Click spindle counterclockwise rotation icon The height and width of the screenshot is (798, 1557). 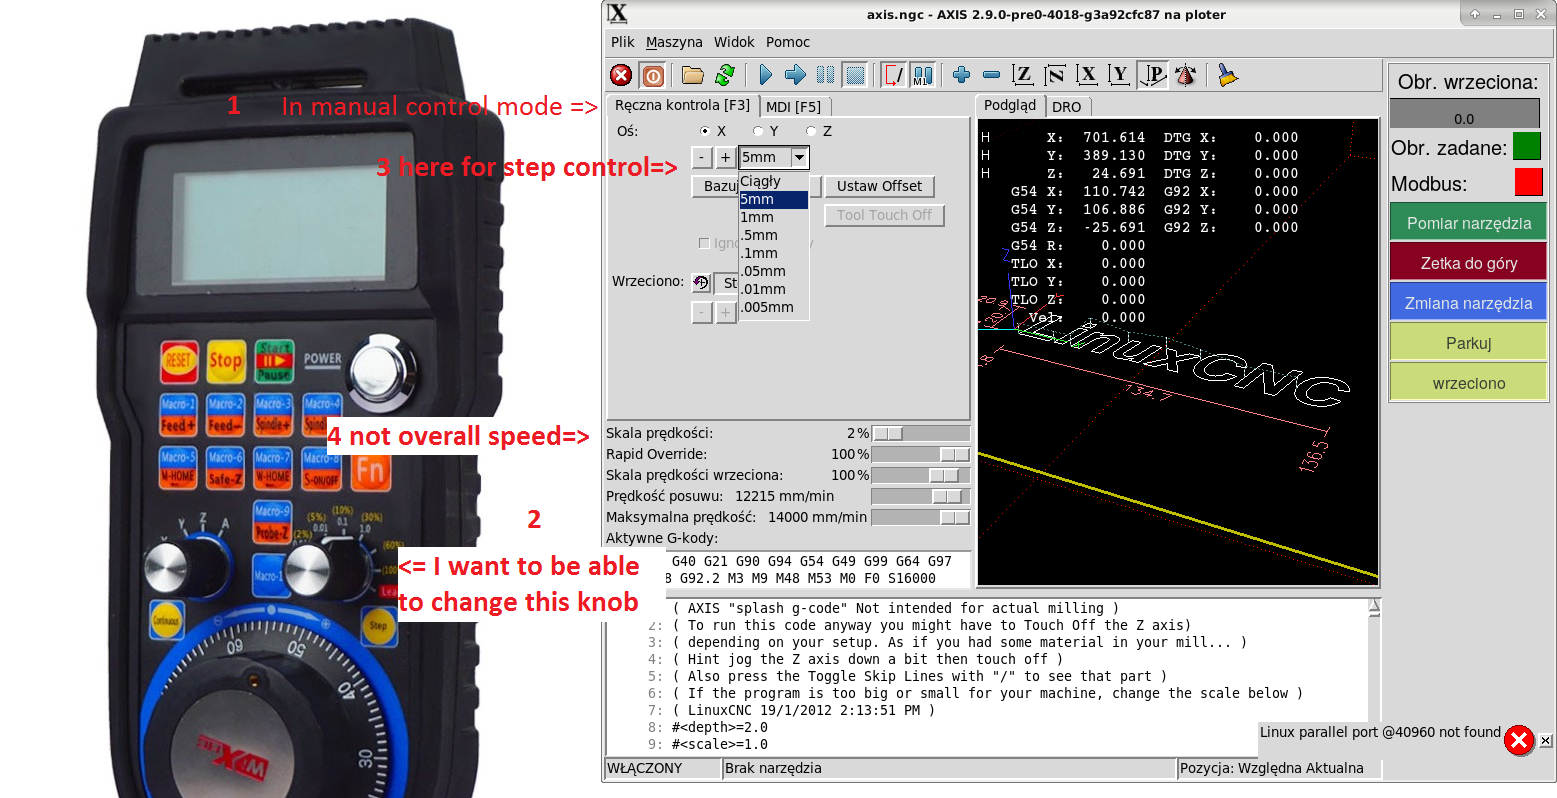click(x=701, y=283)
